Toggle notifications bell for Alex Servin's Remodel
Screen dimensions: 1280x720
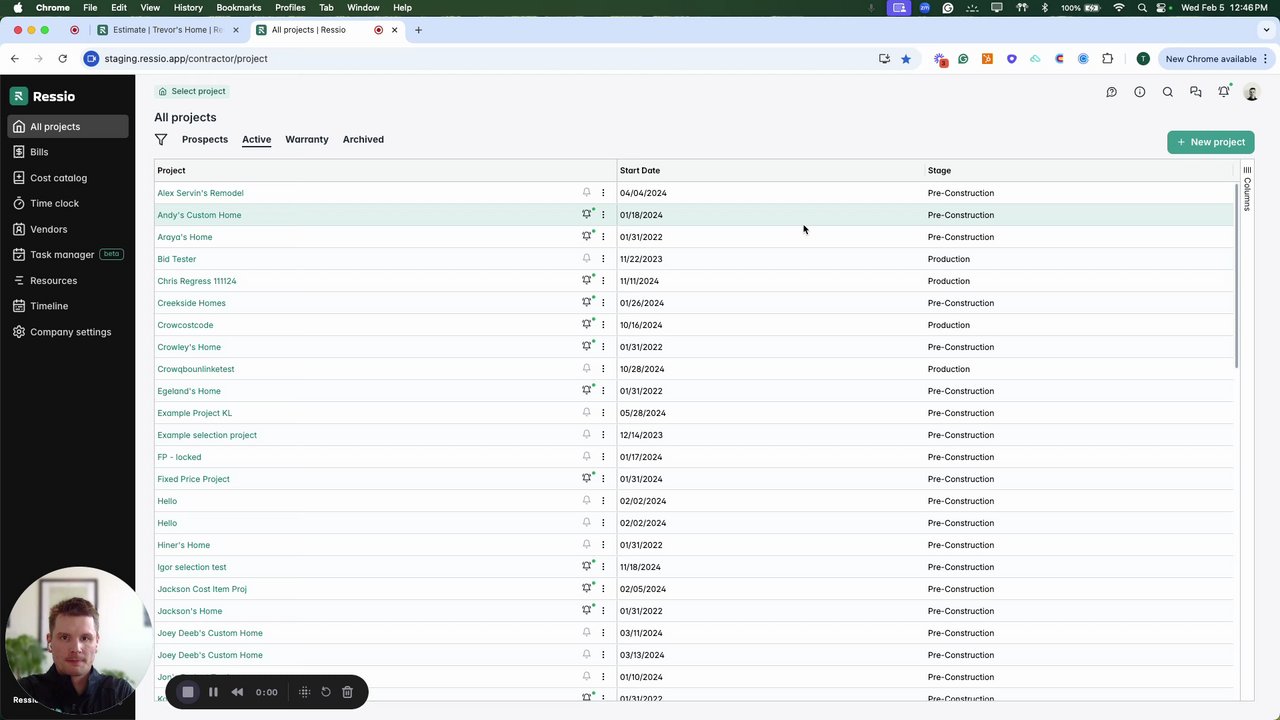click(587, 193)
